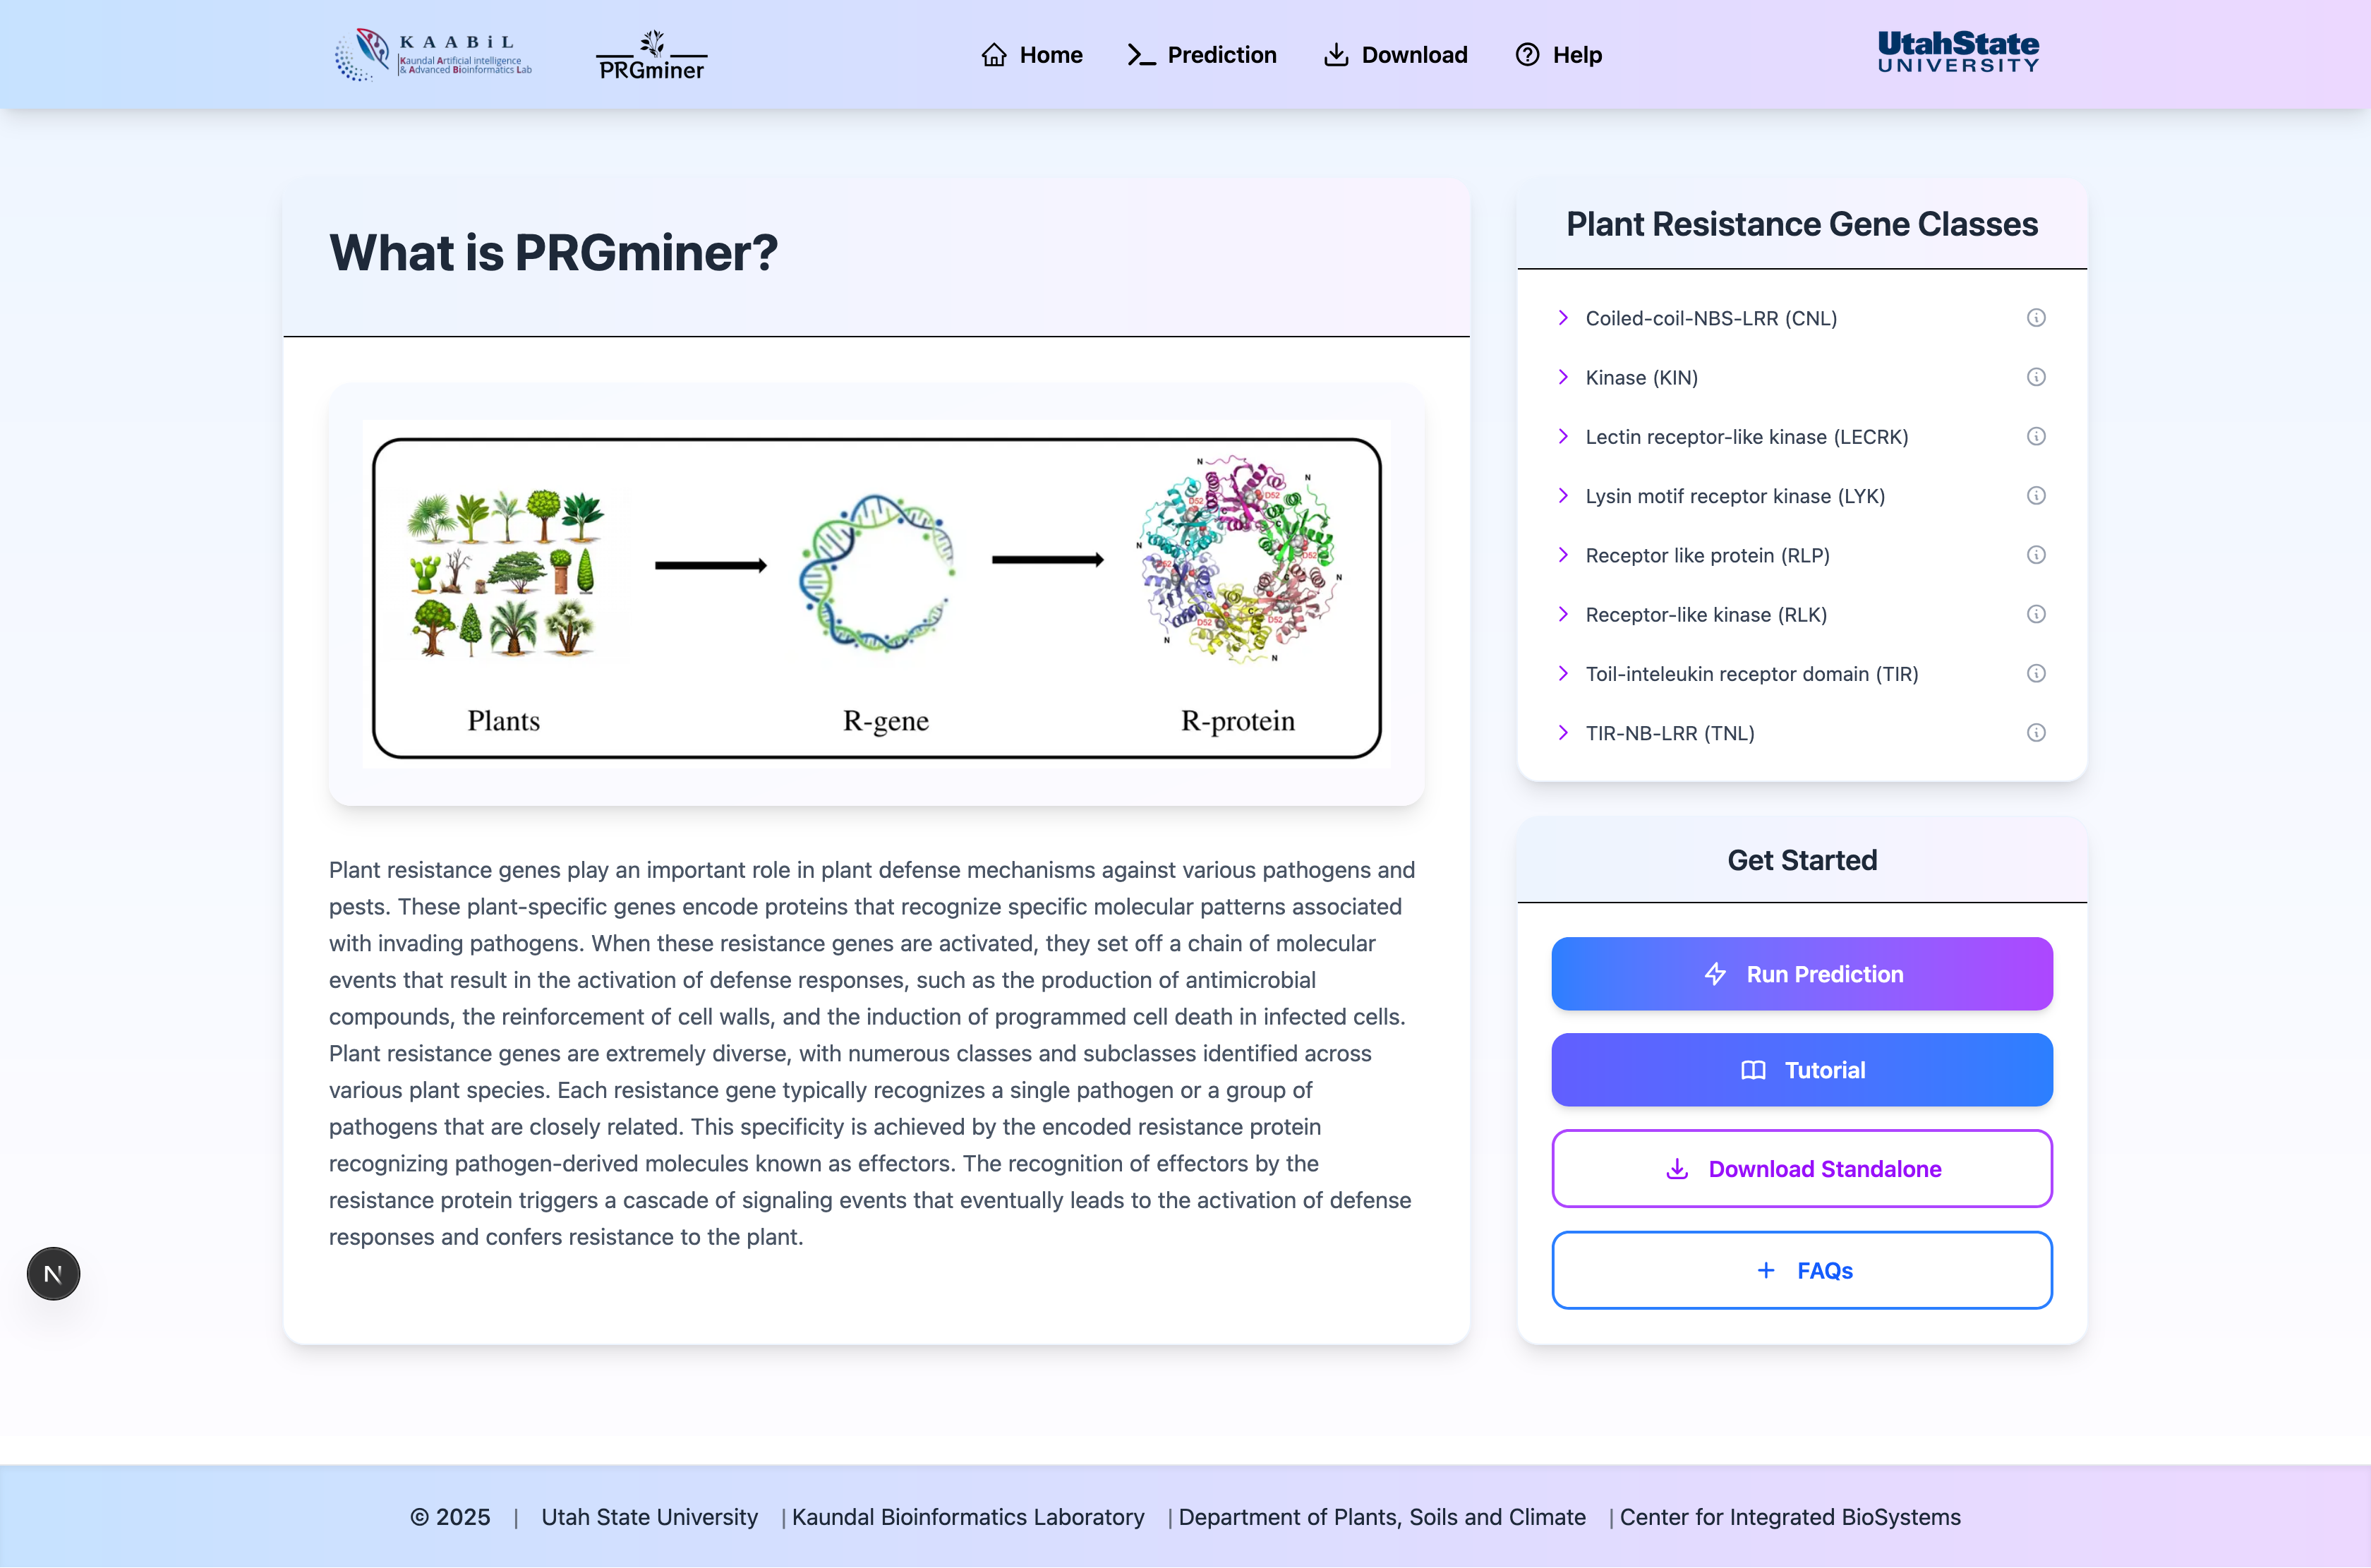Open the info icon for Receptor like protein

coord(2037,555)
